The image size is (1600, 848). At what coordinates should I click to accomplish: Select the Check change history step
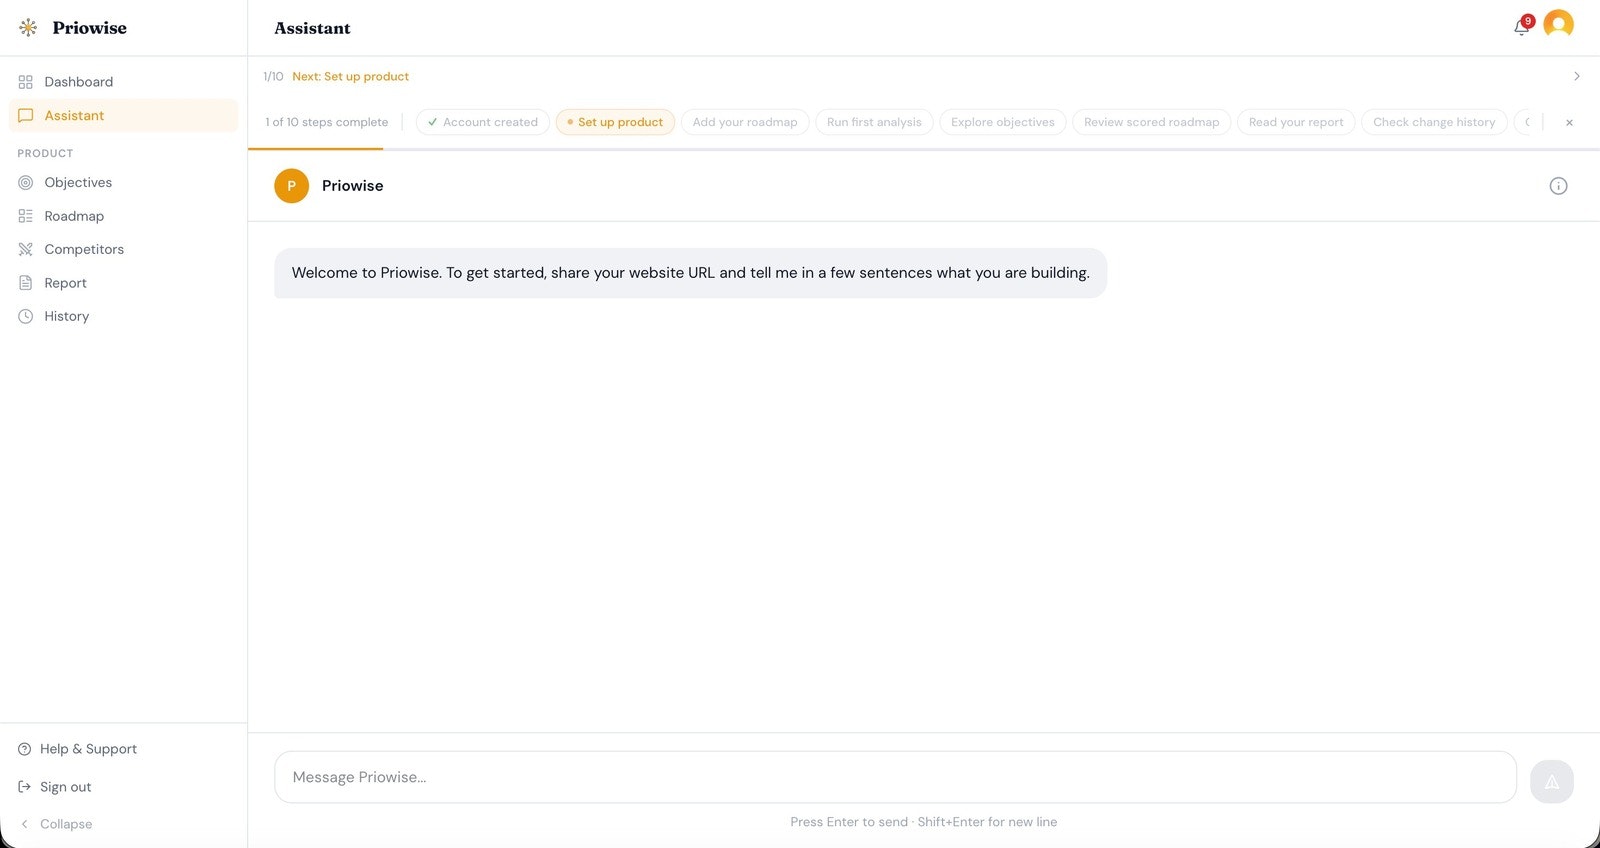pos(1434,122)
